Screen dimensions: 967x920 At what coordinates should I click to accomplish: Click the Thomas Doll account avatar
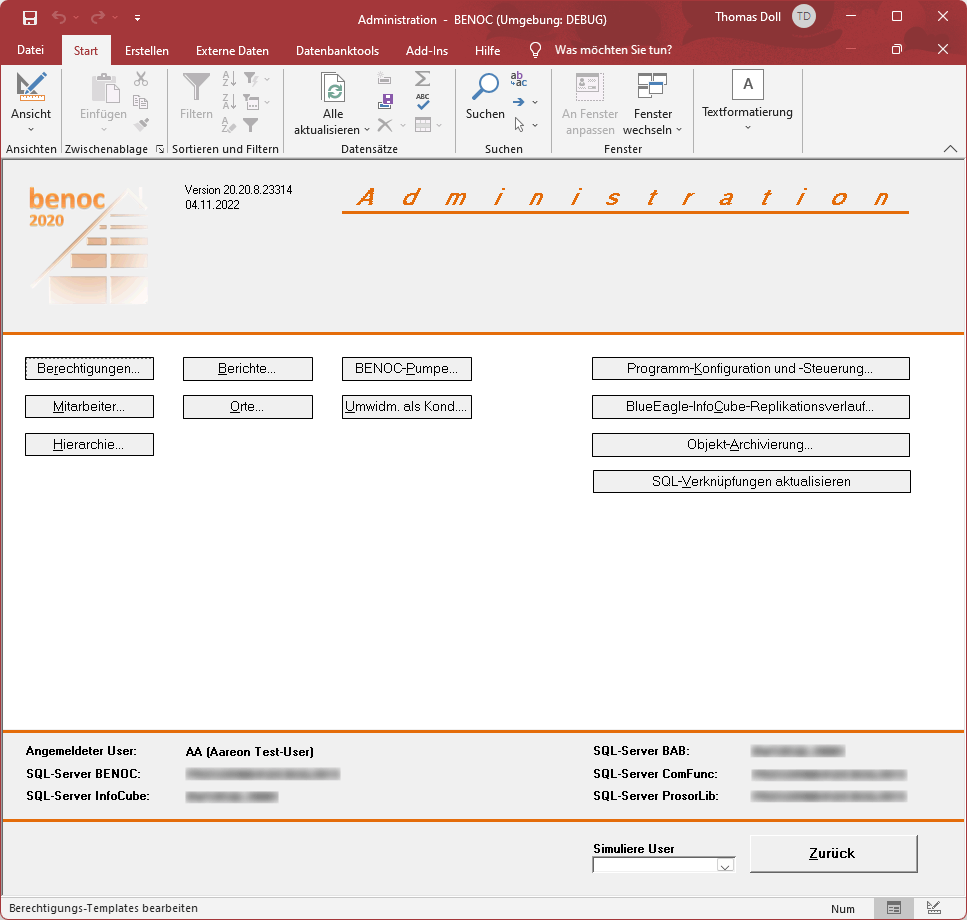[x=803, y=17]
